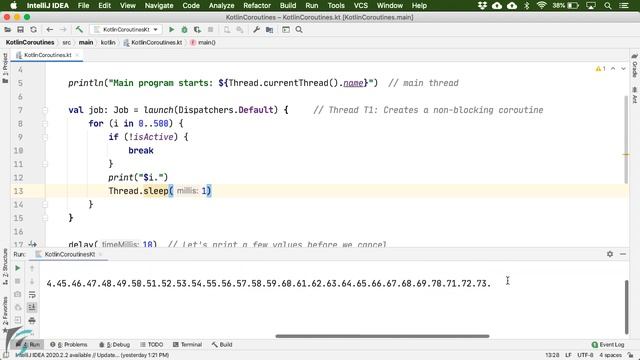Open the Project tool window stripe
The width and height of the screenshot is (640, 360).
tap(5, 68)
